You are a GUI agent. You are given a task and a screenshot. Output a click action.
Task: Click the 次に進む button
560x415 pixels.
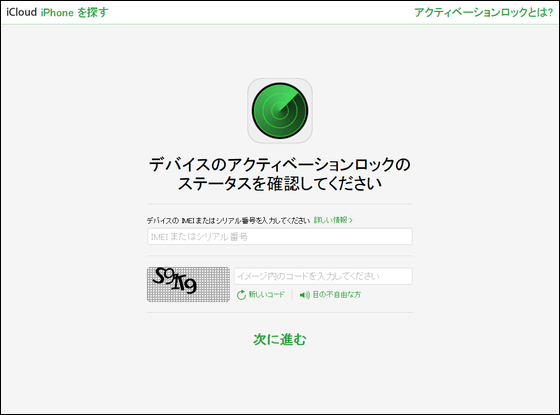[x=280, y=339]
